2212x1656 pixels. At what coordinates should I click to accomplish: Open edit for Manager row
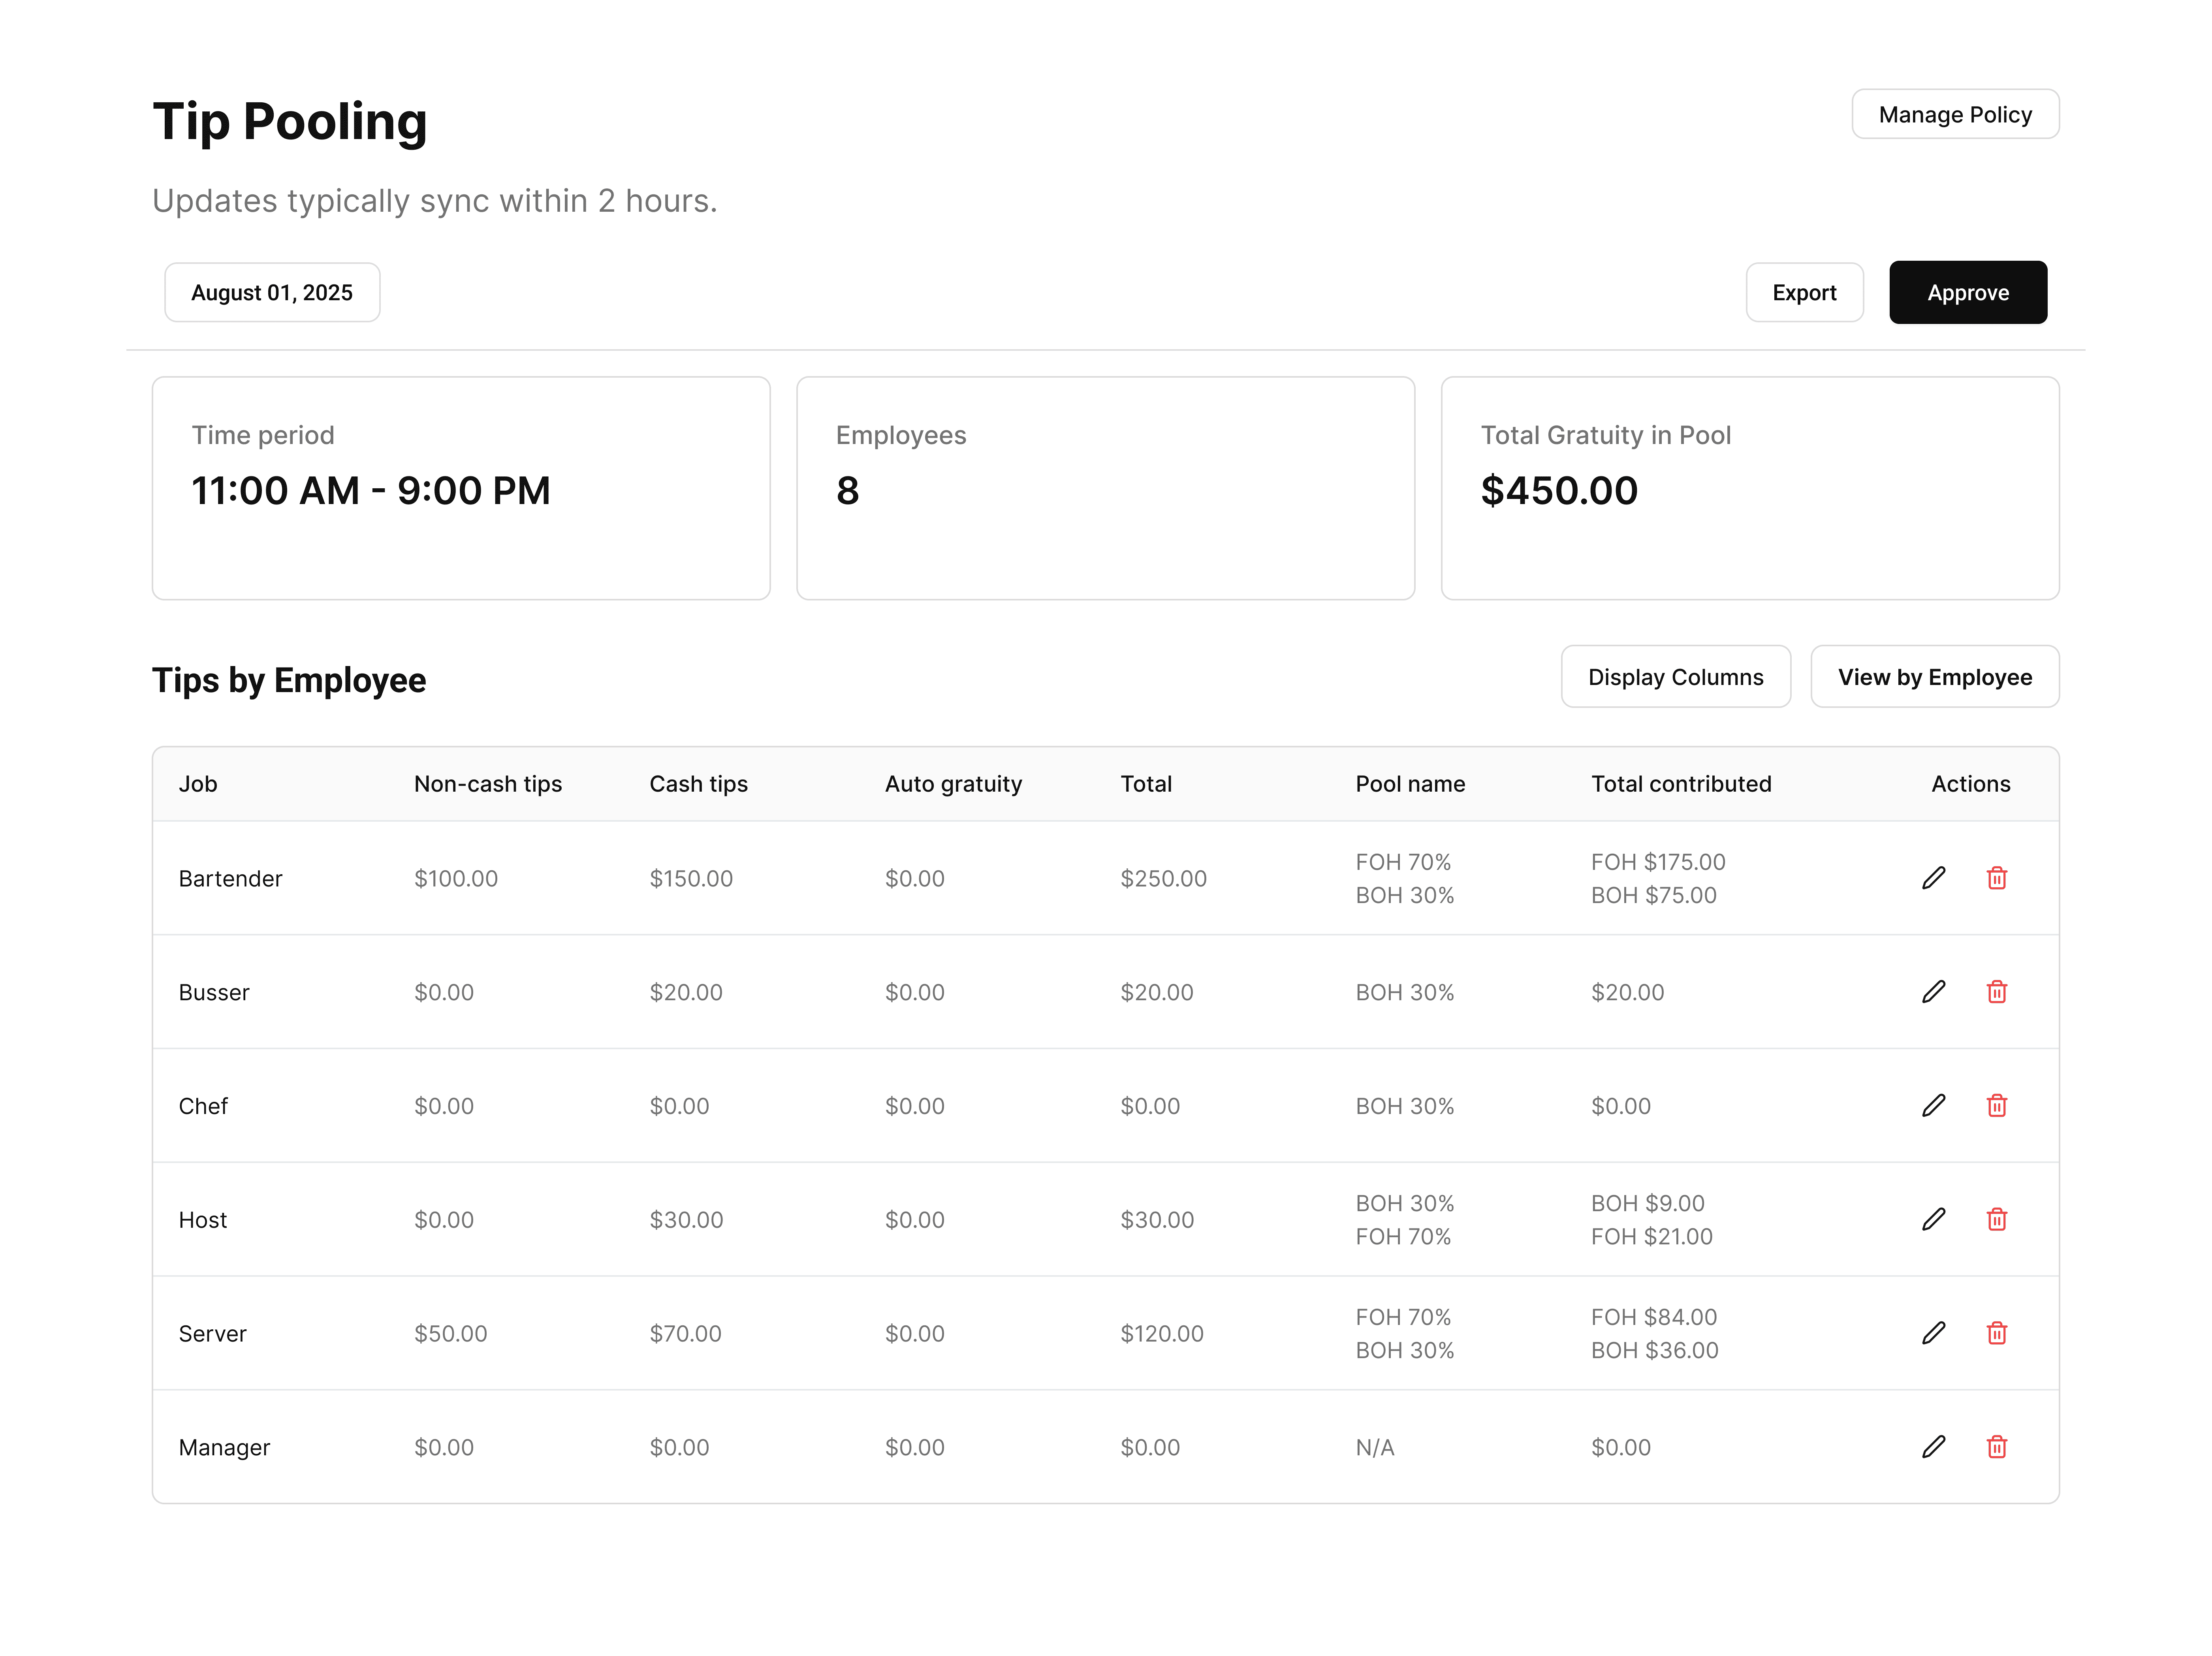(x=1933, y=1447)
